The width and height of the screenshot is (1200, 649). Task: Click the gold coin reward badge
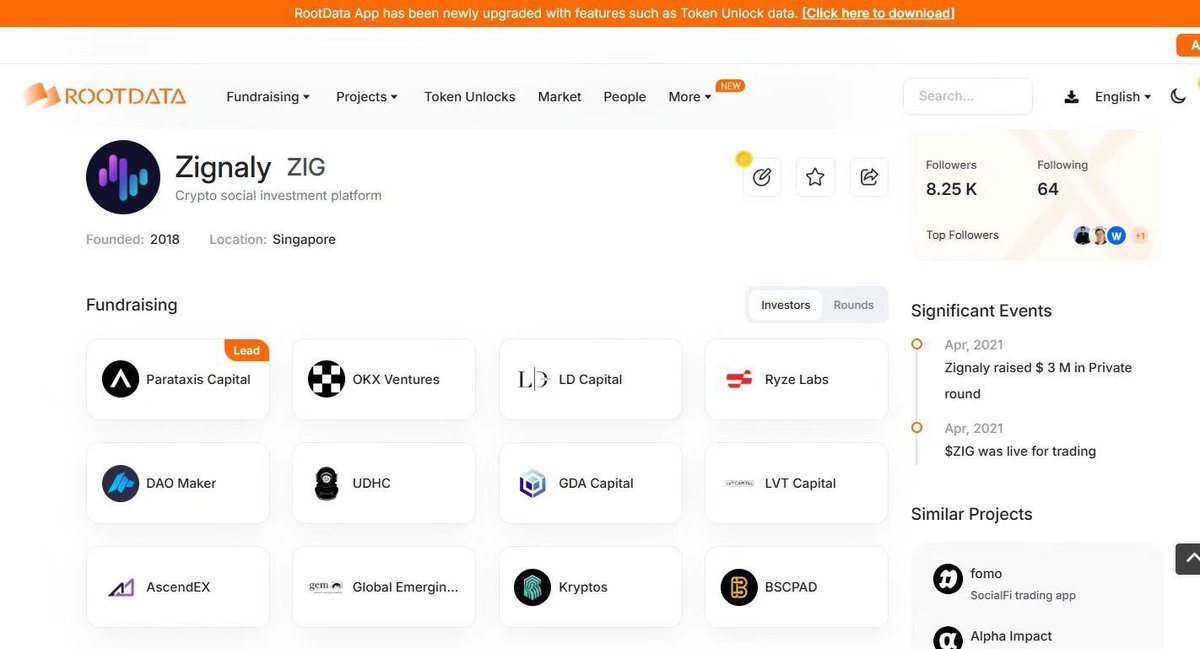coord(743,158)
